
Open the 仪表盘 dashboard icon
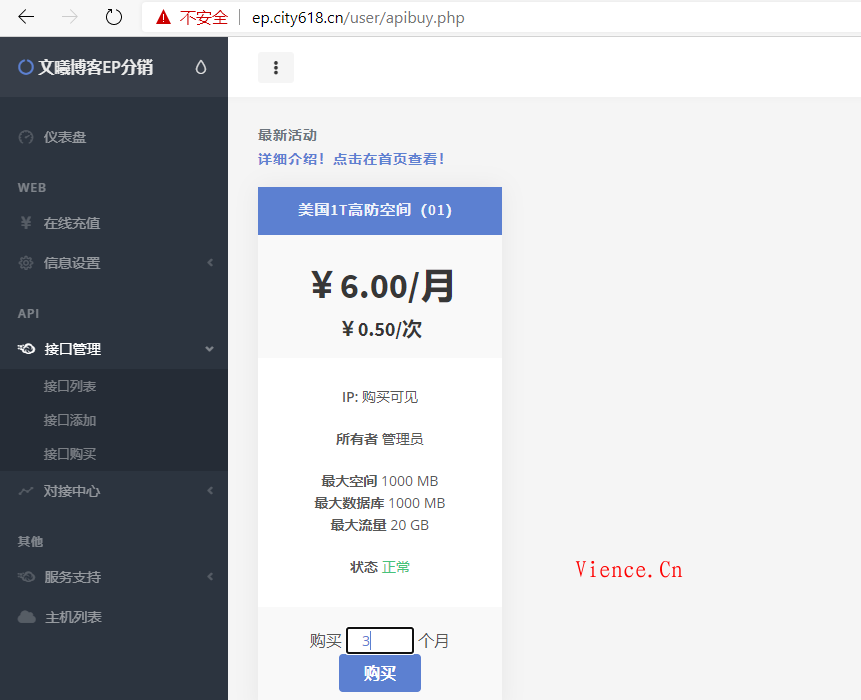coord(24,137)
